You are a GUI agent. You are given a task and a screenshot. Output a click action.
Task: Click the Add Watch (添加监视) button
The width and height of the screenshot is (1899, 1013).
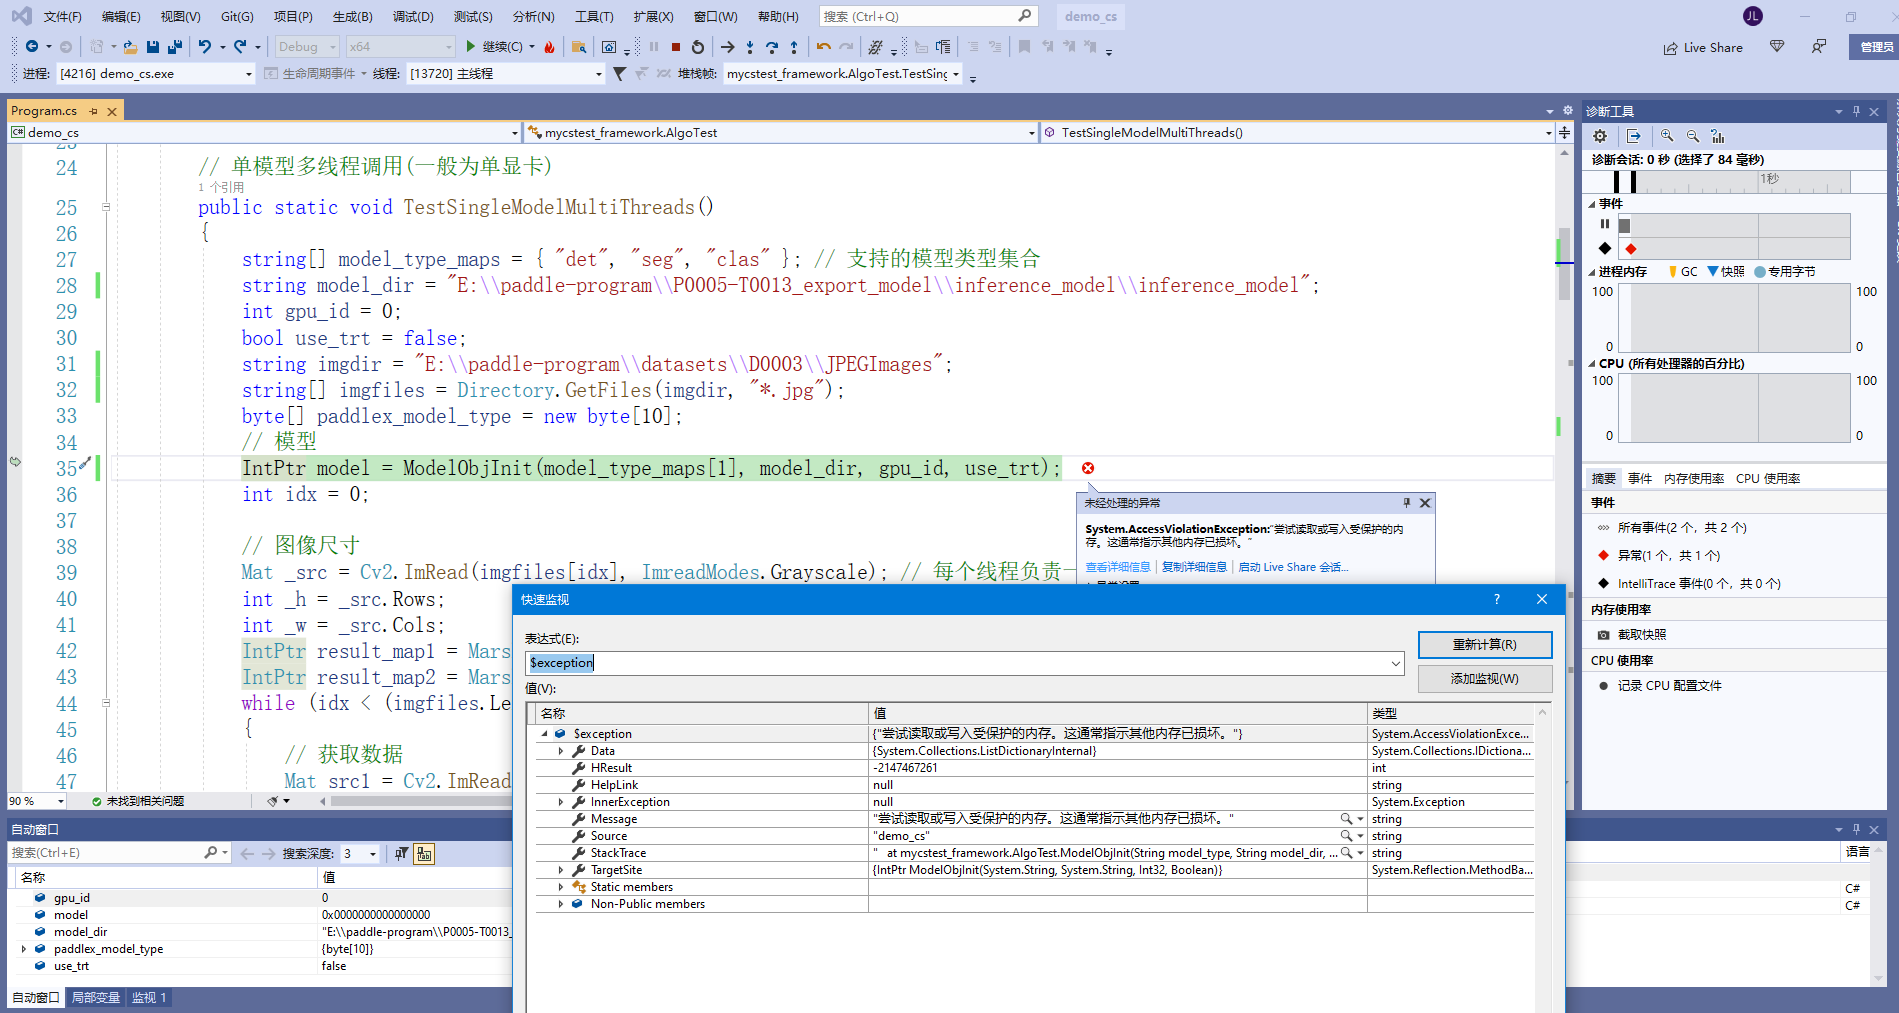click(1485, 679)
